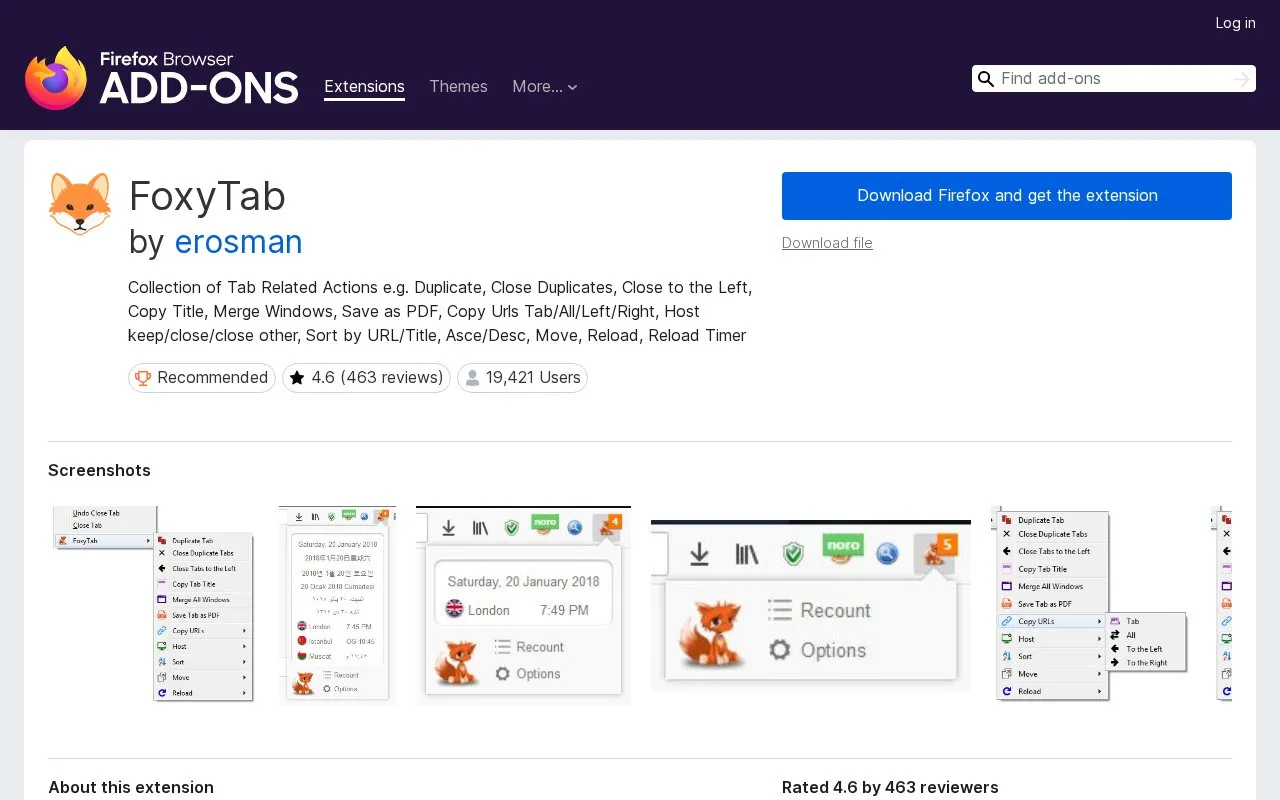This screenshot has width=1280, height=800.
Task: Click the 19,421 Users text
Action: [533, 378]
